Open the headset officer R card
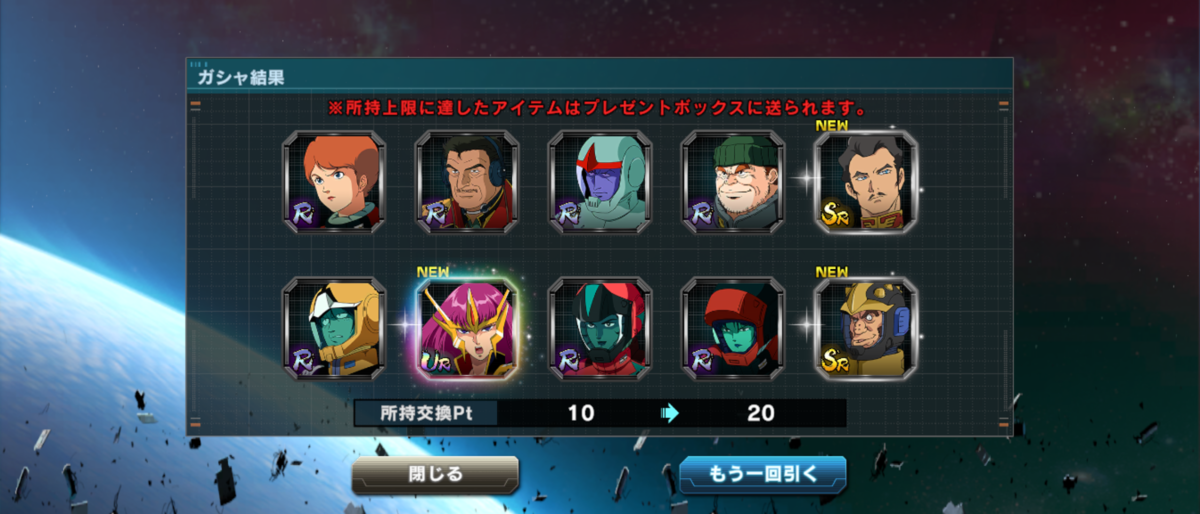The height and width of the screenshot is (514, 1200). pyautogui.click(x=467, y=182)
